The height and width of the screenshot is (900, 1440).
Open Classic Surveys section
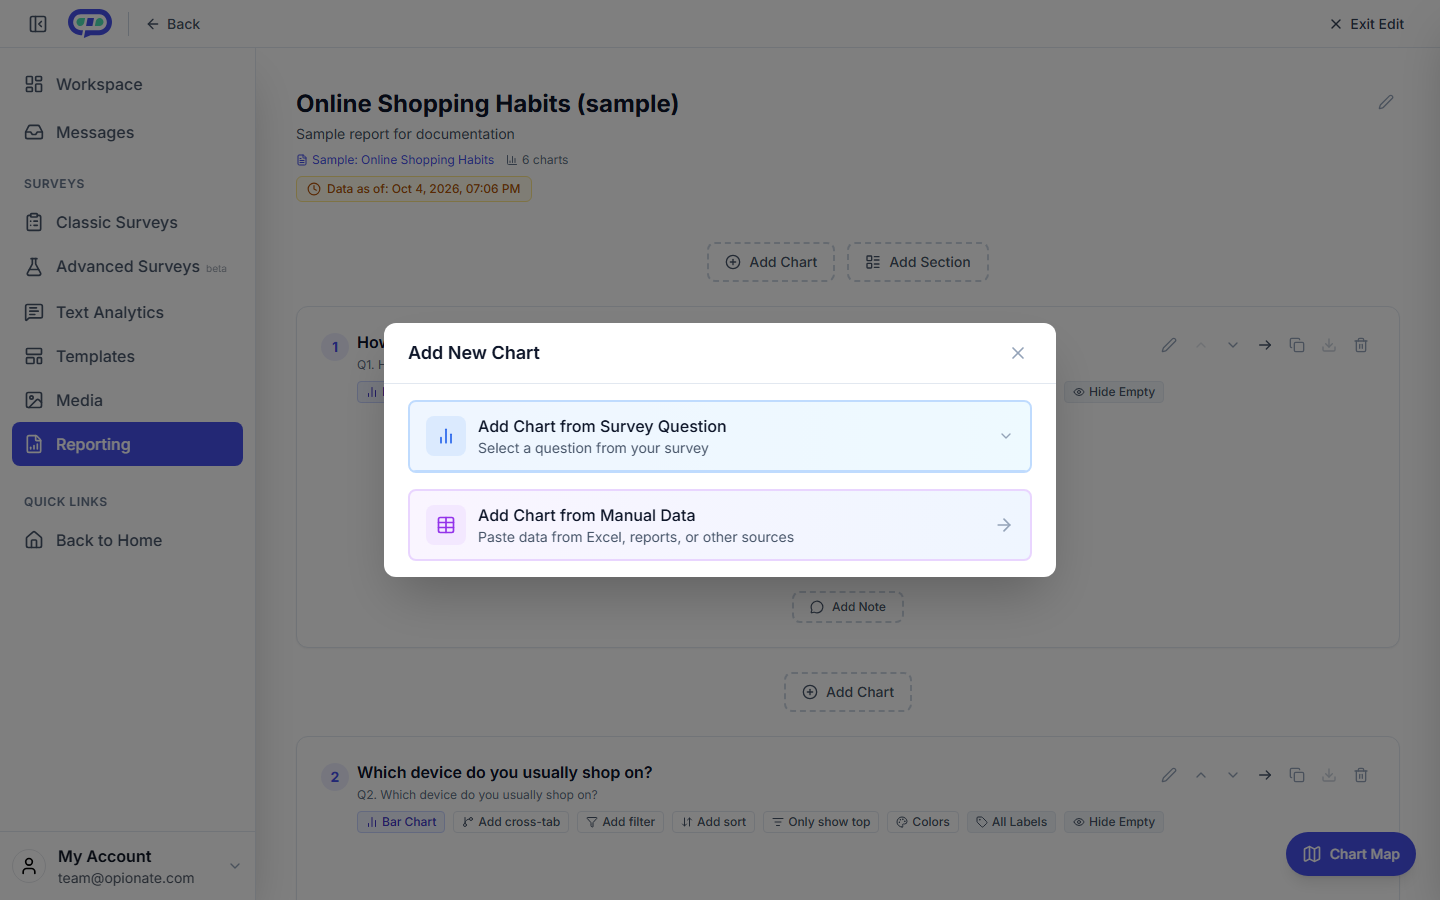(x=127, y=222)
